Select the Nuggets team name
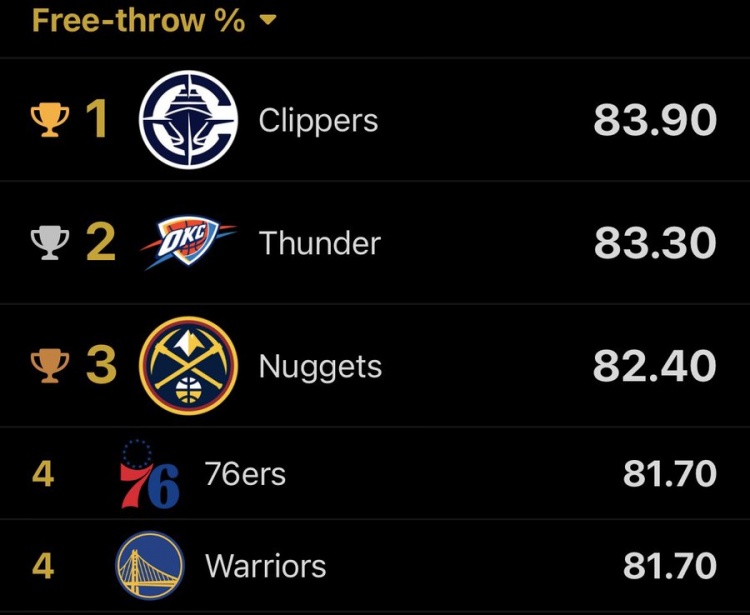750x615 pixels. (x=320, y=367)
